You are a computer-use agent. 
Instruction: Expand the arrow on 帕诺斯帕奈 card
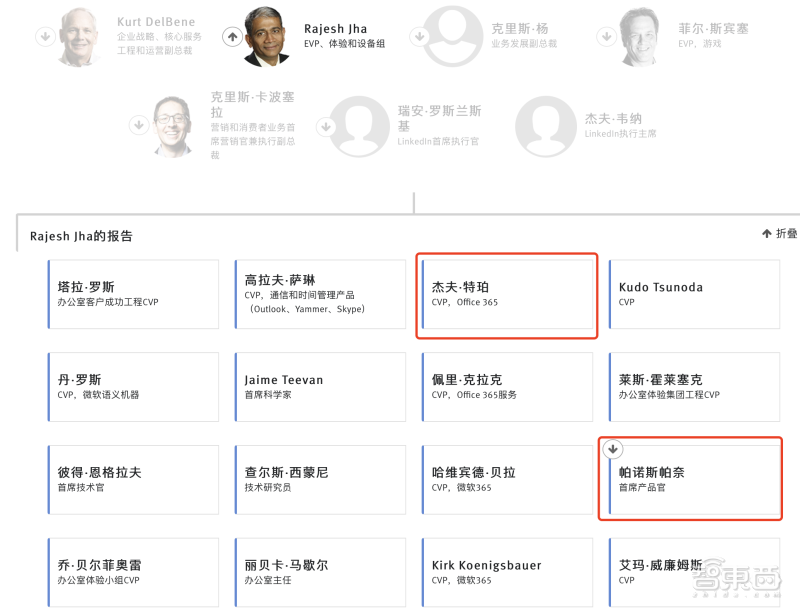[x=613, y=449]
